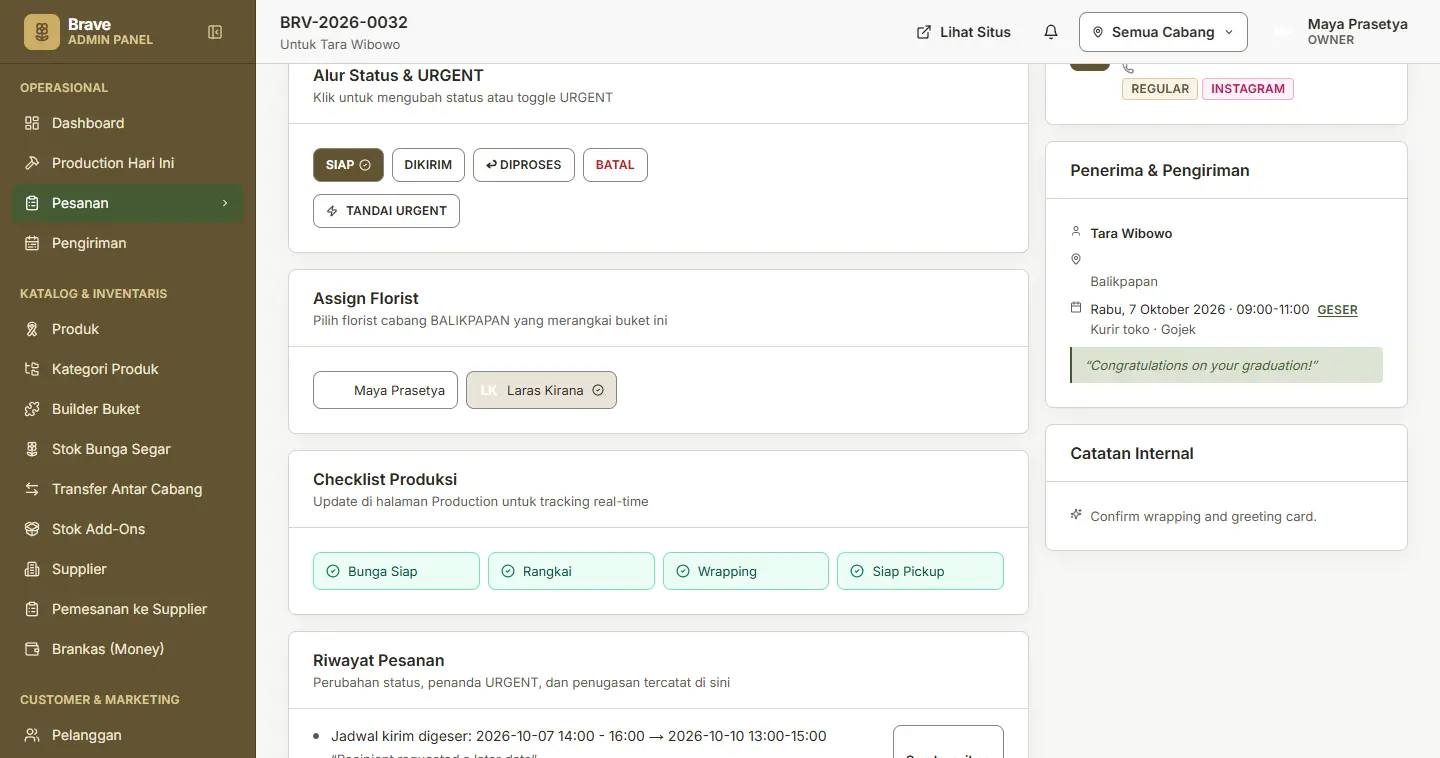
Task: Click the Produk flower icon
Action: 32,329
